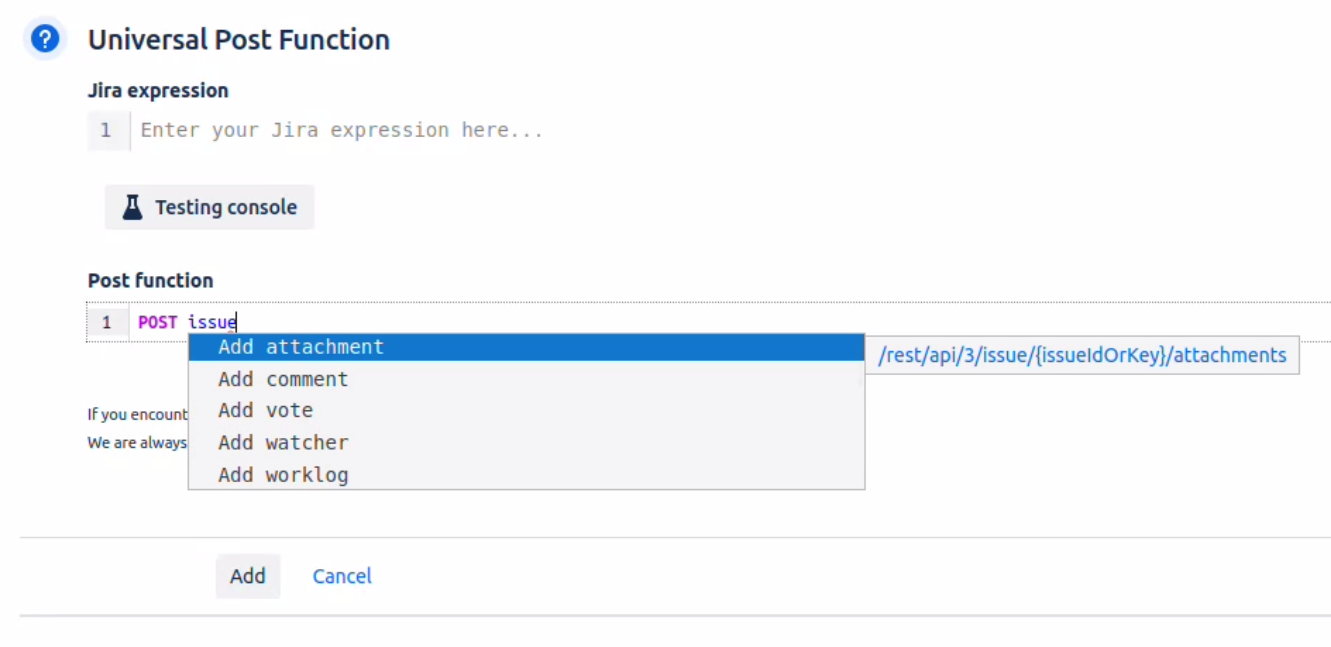Viewport: 1331px width, 647px height.
Task: Click the text starting with We are always
Action: pyautogui.click(x=137, y=442)
